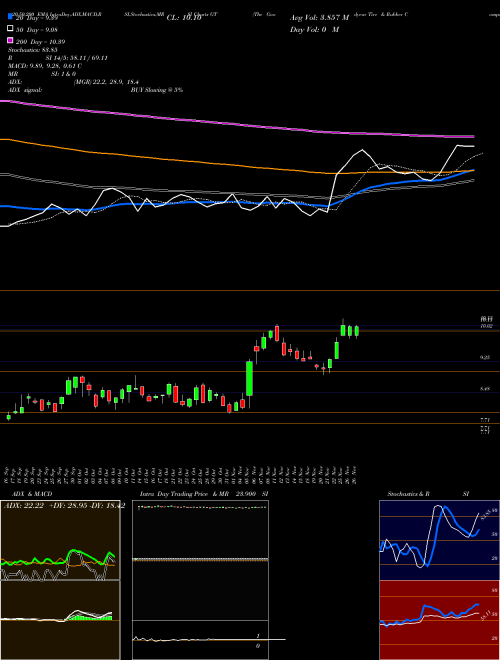This screenshot has height=660, width=500.
Task: Click the 'Intra Day Trading Price & MR' title
Action: pyautogui.click(x=184, y=494)
